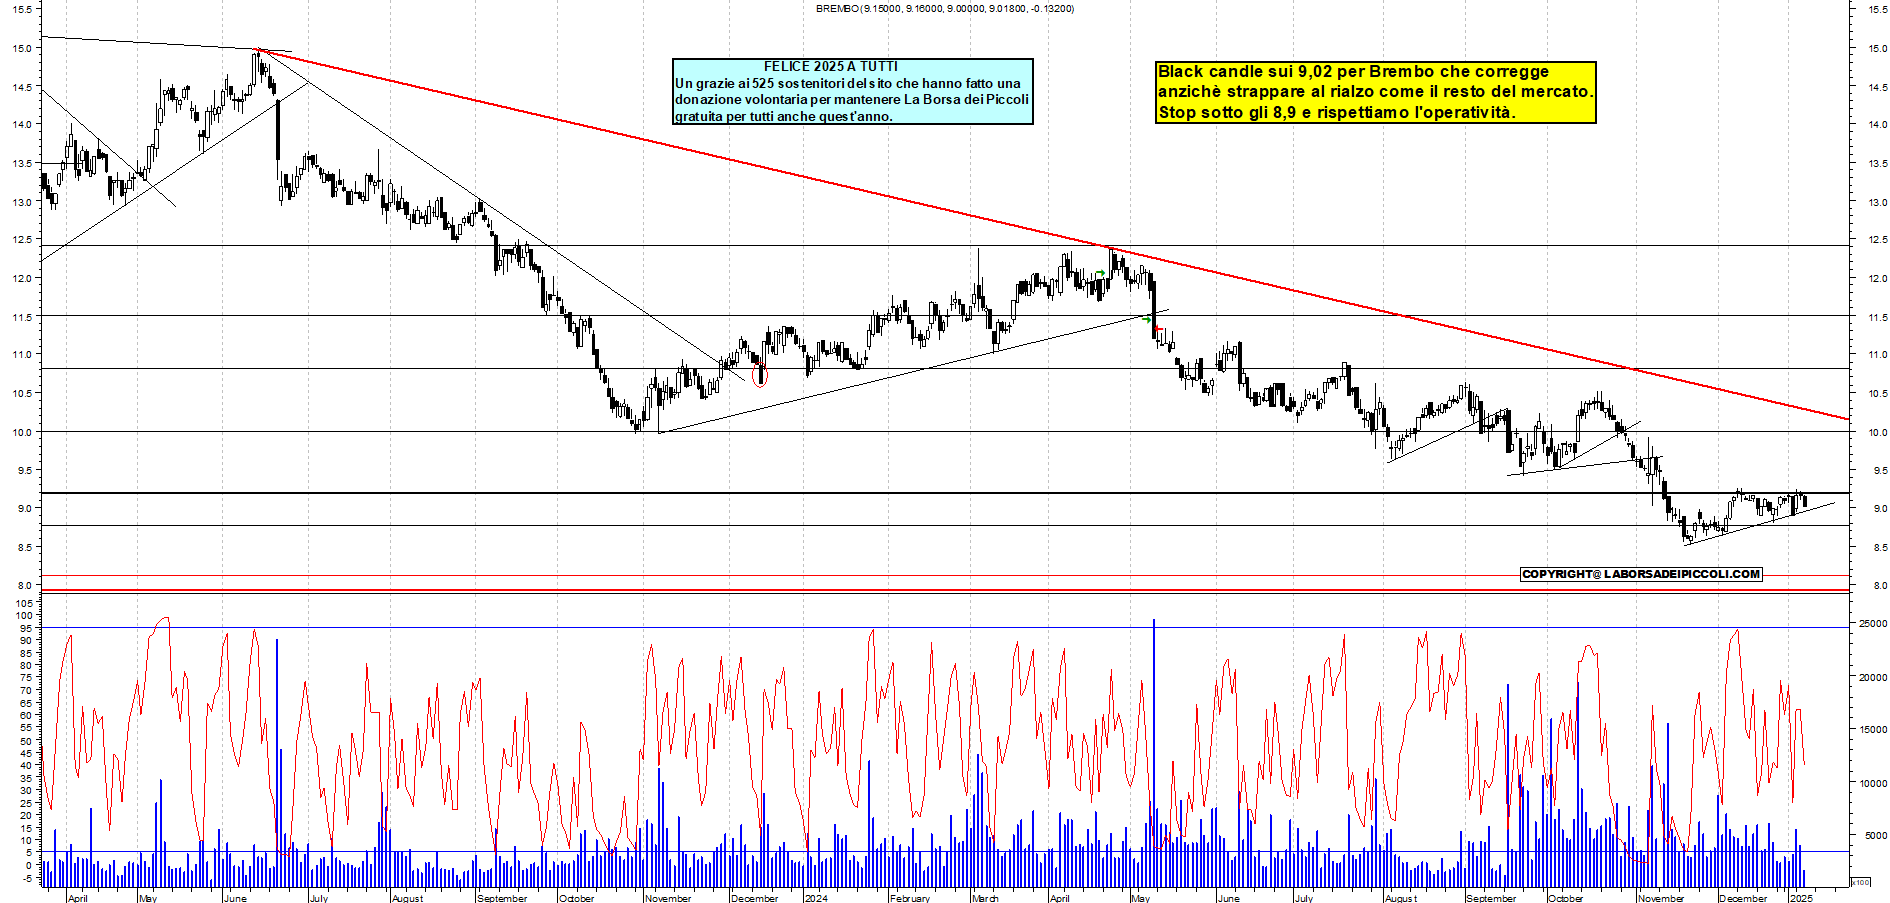Click the 'x100' volume scale label
This screenshot has width=1890, height=903.
1861,882
